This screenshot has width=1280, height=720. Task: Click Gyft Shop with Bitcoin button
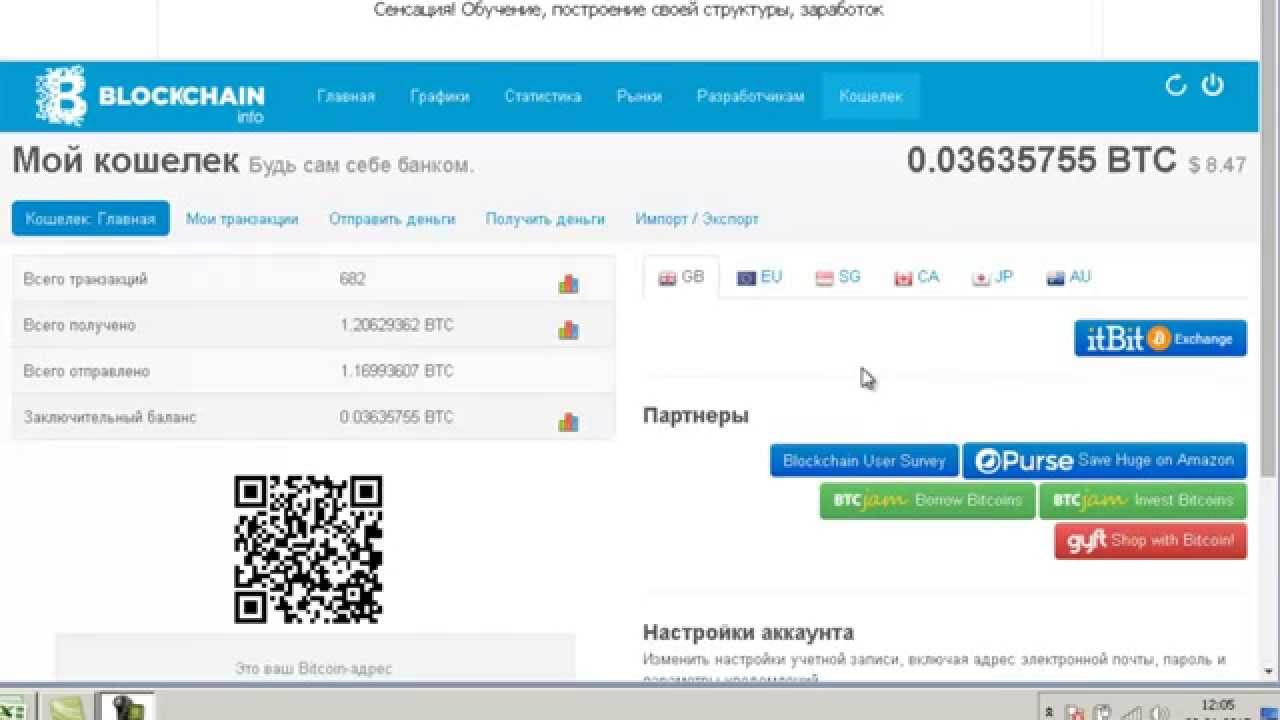pyautogui.click(x=1151, y=541)
